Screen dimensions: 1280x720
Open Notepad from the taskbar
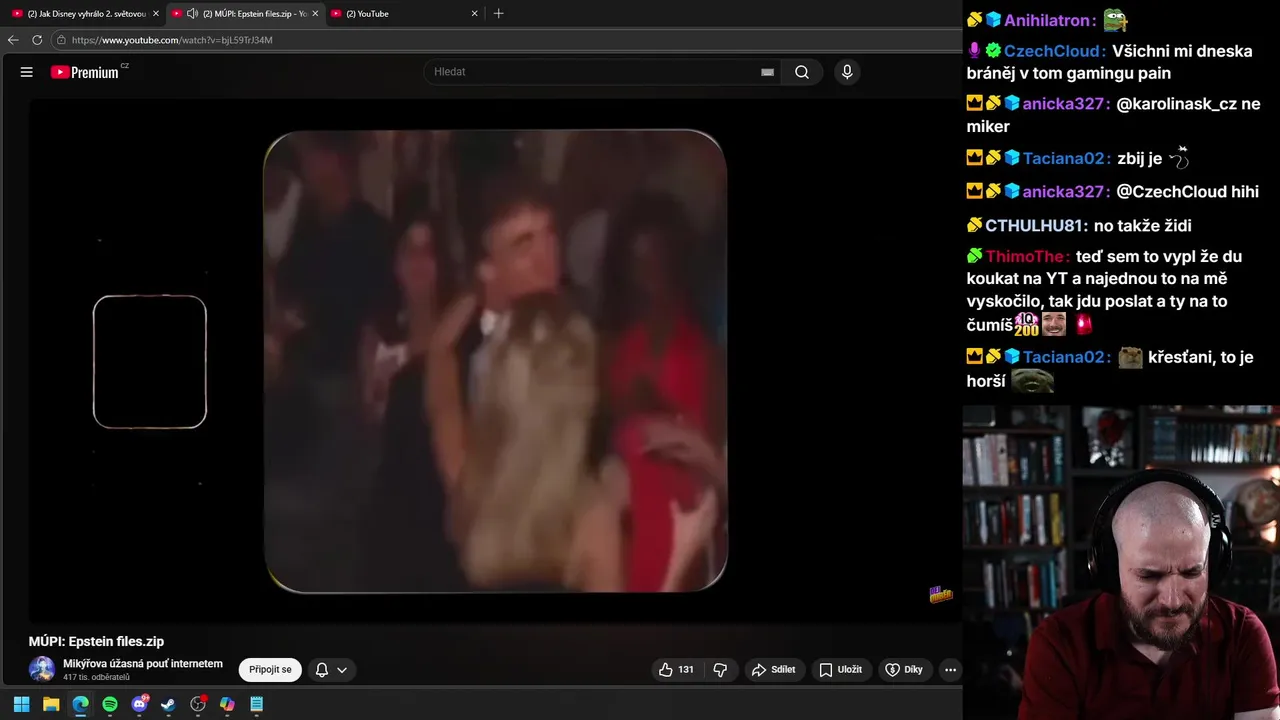[256, 704]
